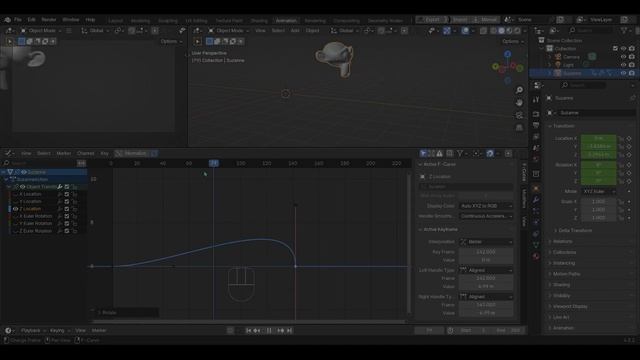The width and height of the screenshot is (640, 360).
Task: Open graph editor type dropdown icon
Action: (x=9, y=153)
